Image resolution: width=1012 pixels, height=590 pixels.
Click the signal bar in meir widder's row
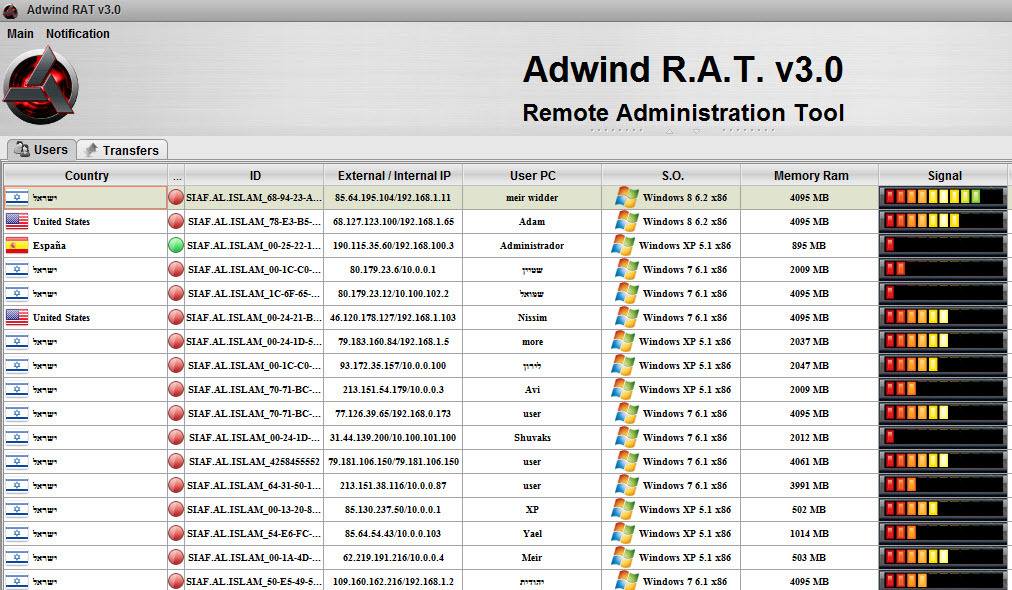(x=943, y=198)
